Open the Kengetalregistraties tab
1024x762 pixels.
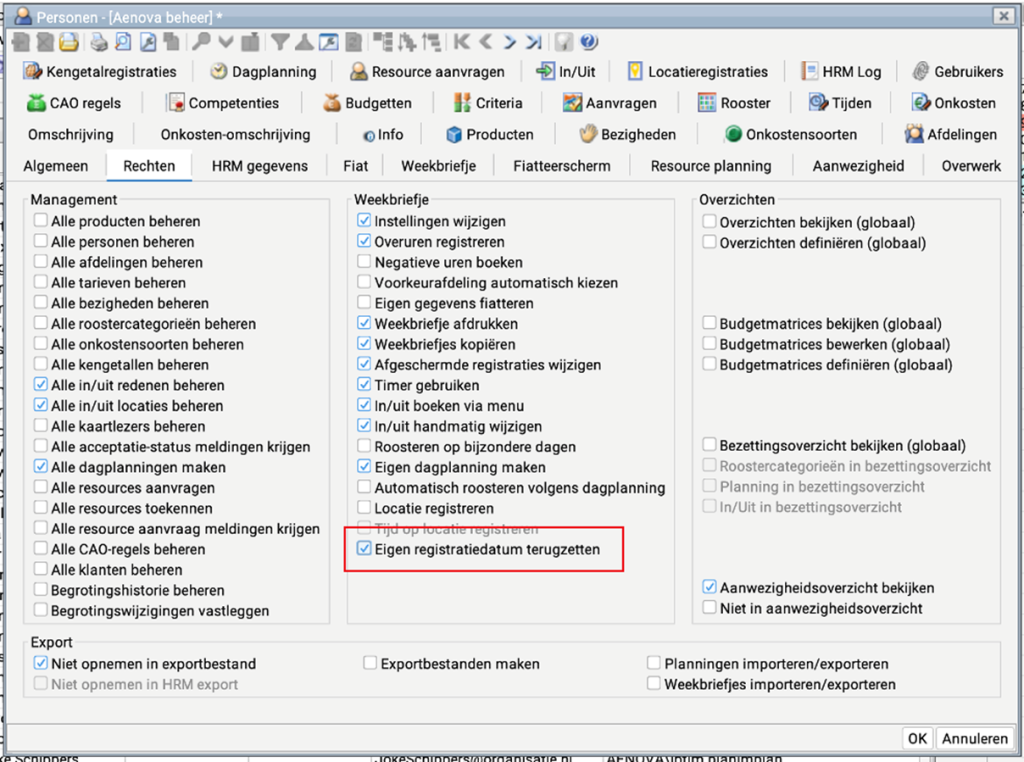point(100,72)
